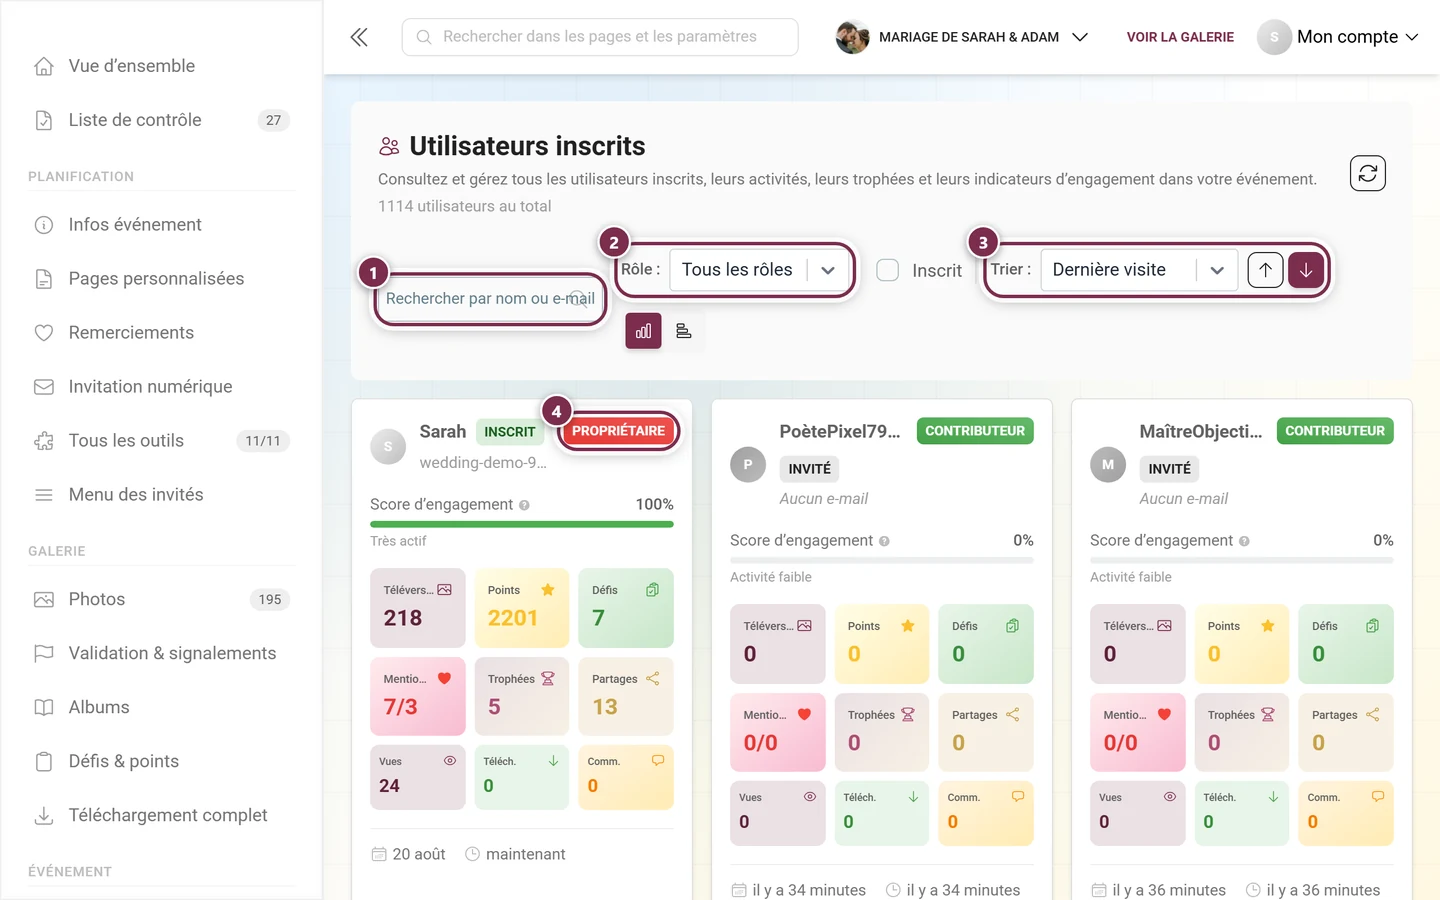Image resolution: width=1440 pixels, height=900 pixels.
Task: Click the Validation & signalements flag icon
Action: pos(44,654)
